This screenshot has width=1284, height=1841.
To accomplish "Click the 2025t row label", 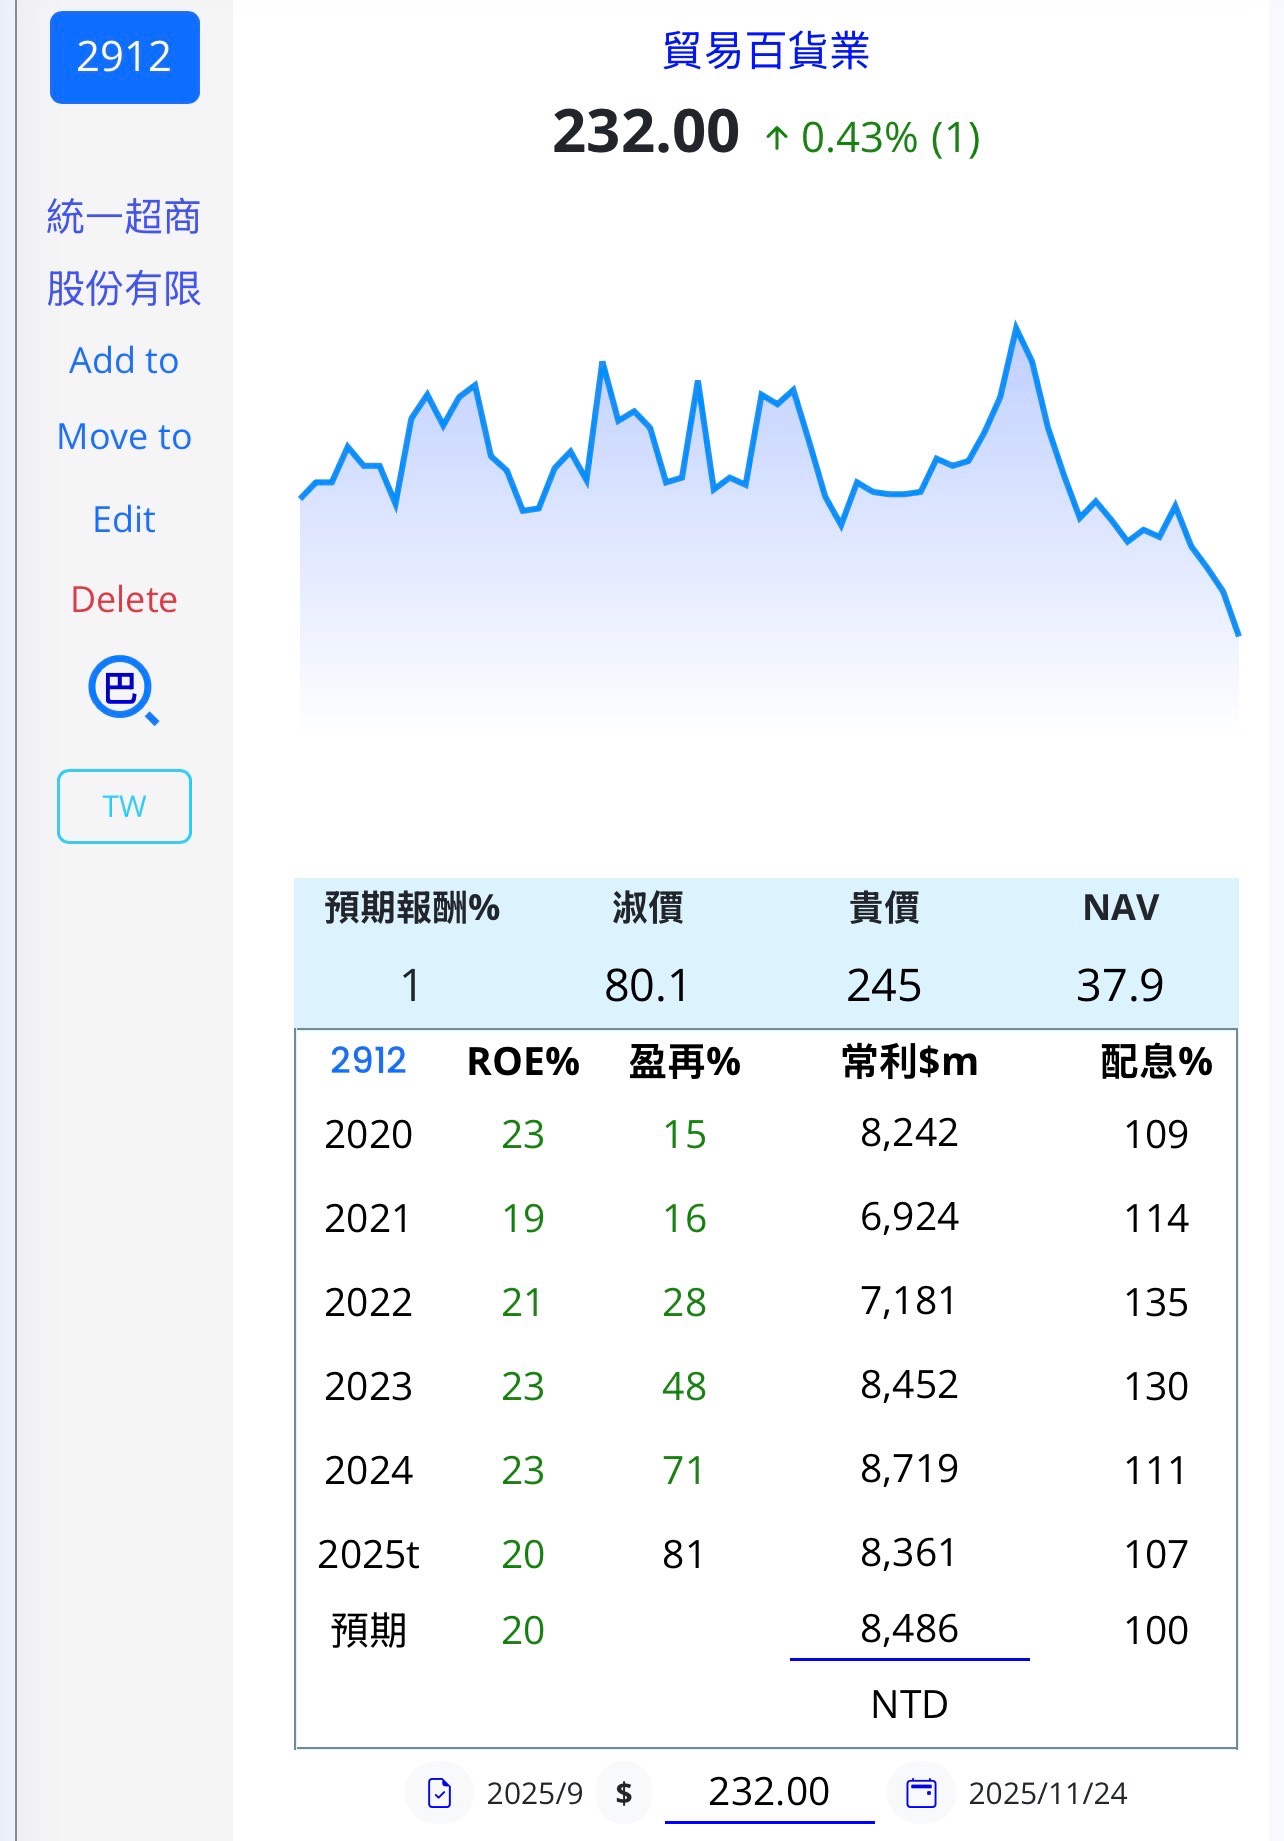I will [x=368, y=1554].
